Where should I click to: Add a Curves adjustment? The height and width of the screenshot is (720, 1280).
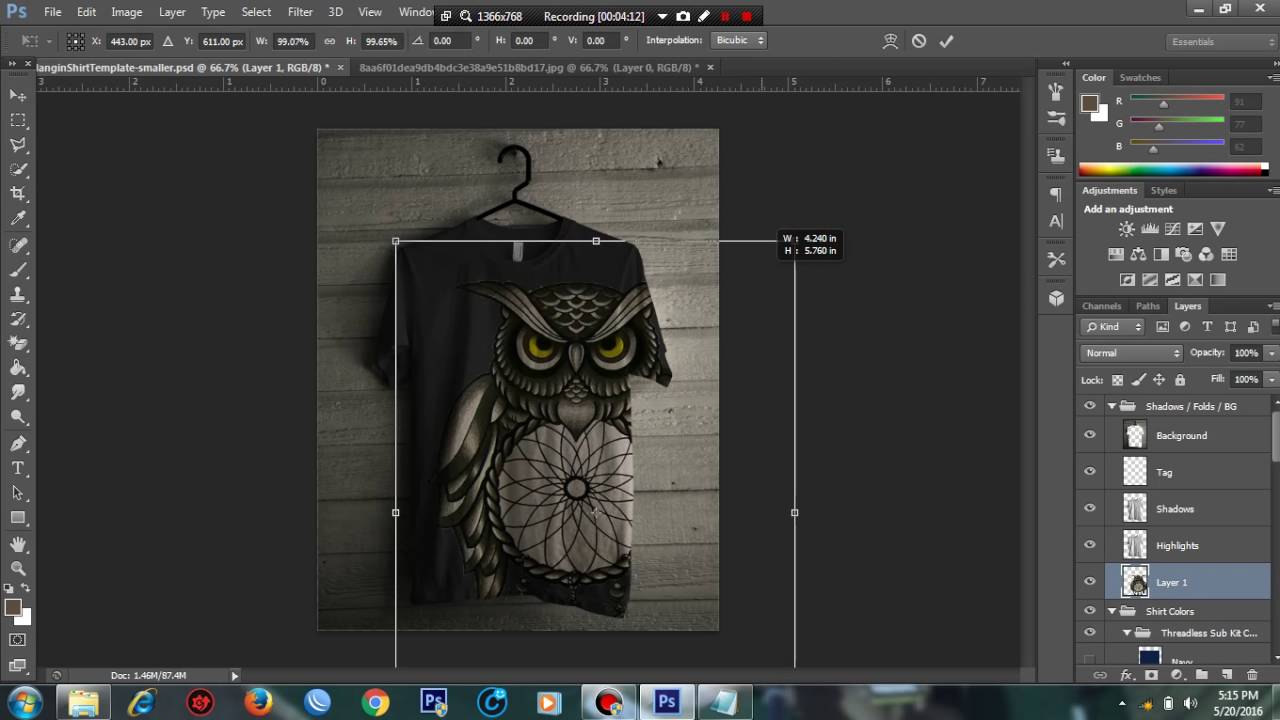1173,229
